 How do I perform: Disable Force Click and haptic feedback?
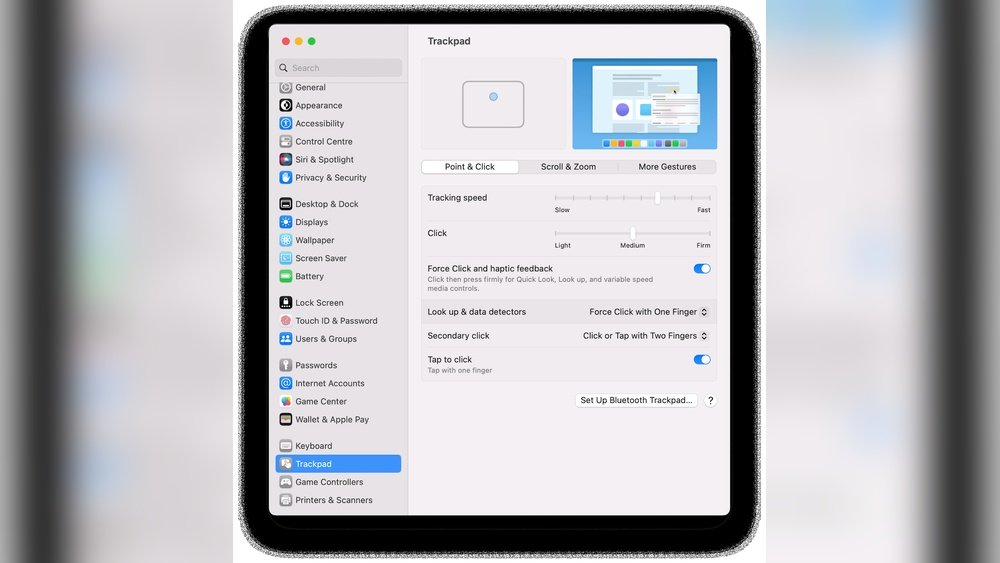tap(702, 269)
